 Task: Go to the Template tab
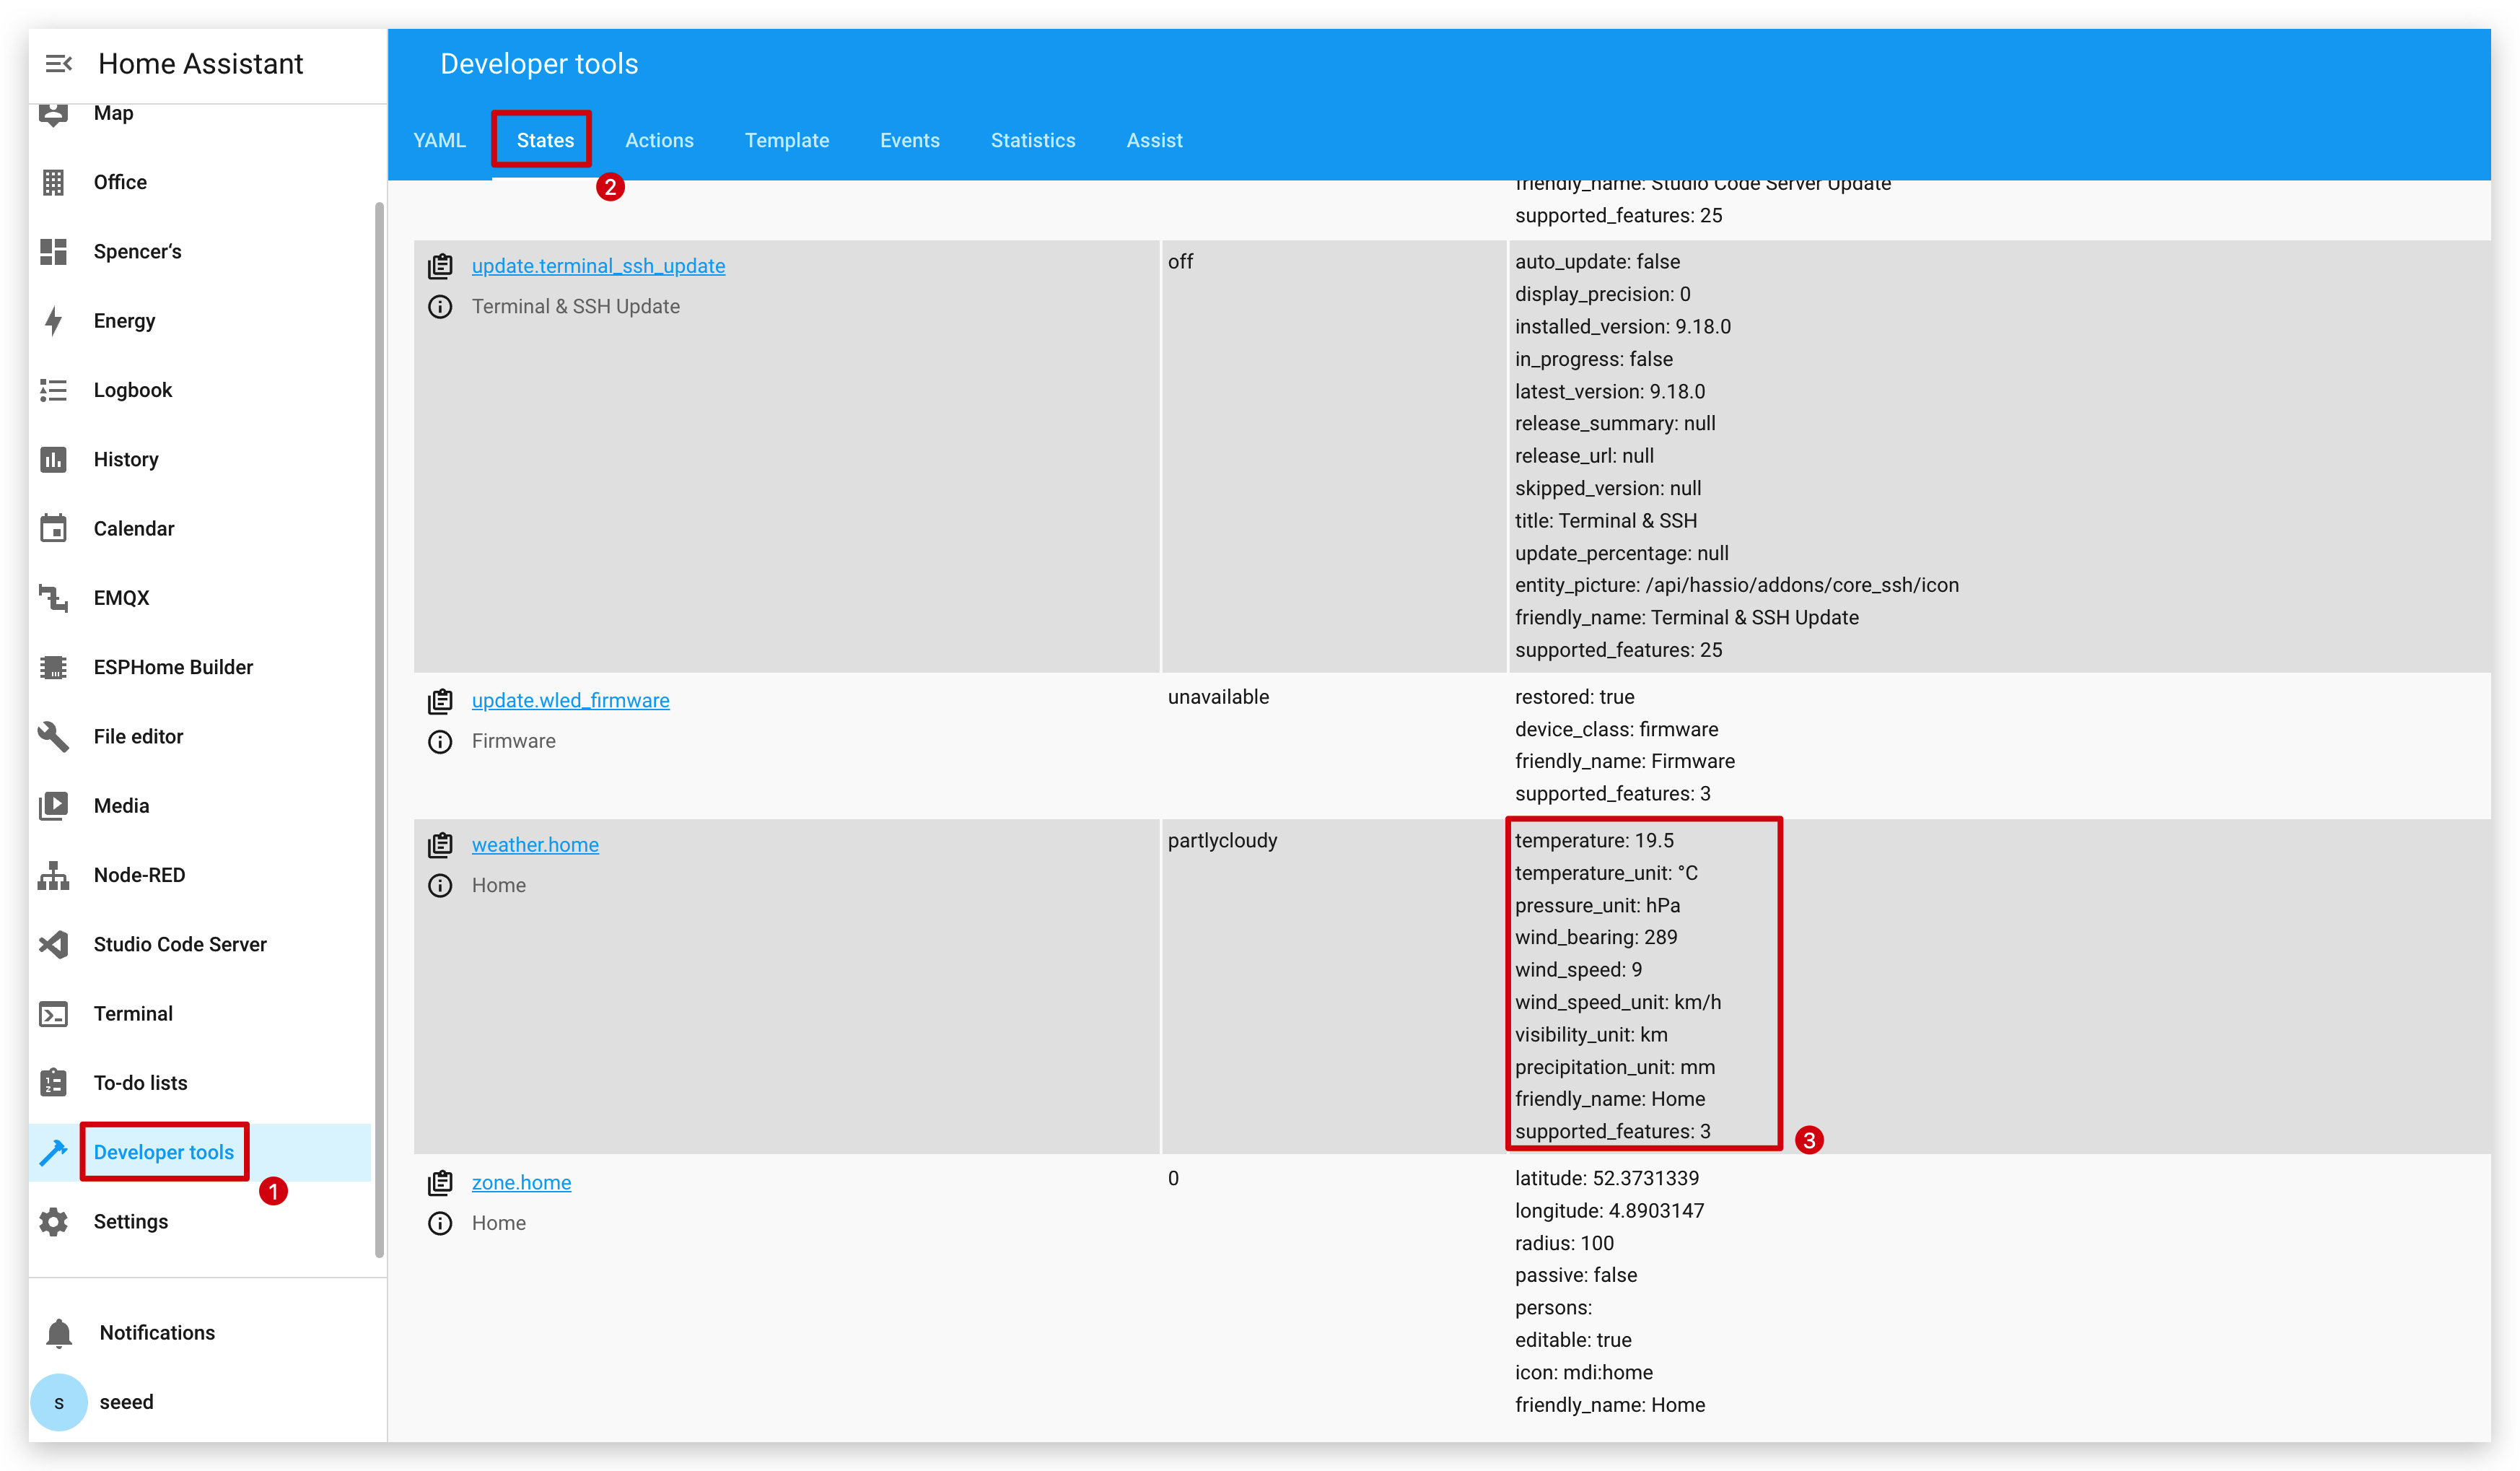[x=787, y=140]
